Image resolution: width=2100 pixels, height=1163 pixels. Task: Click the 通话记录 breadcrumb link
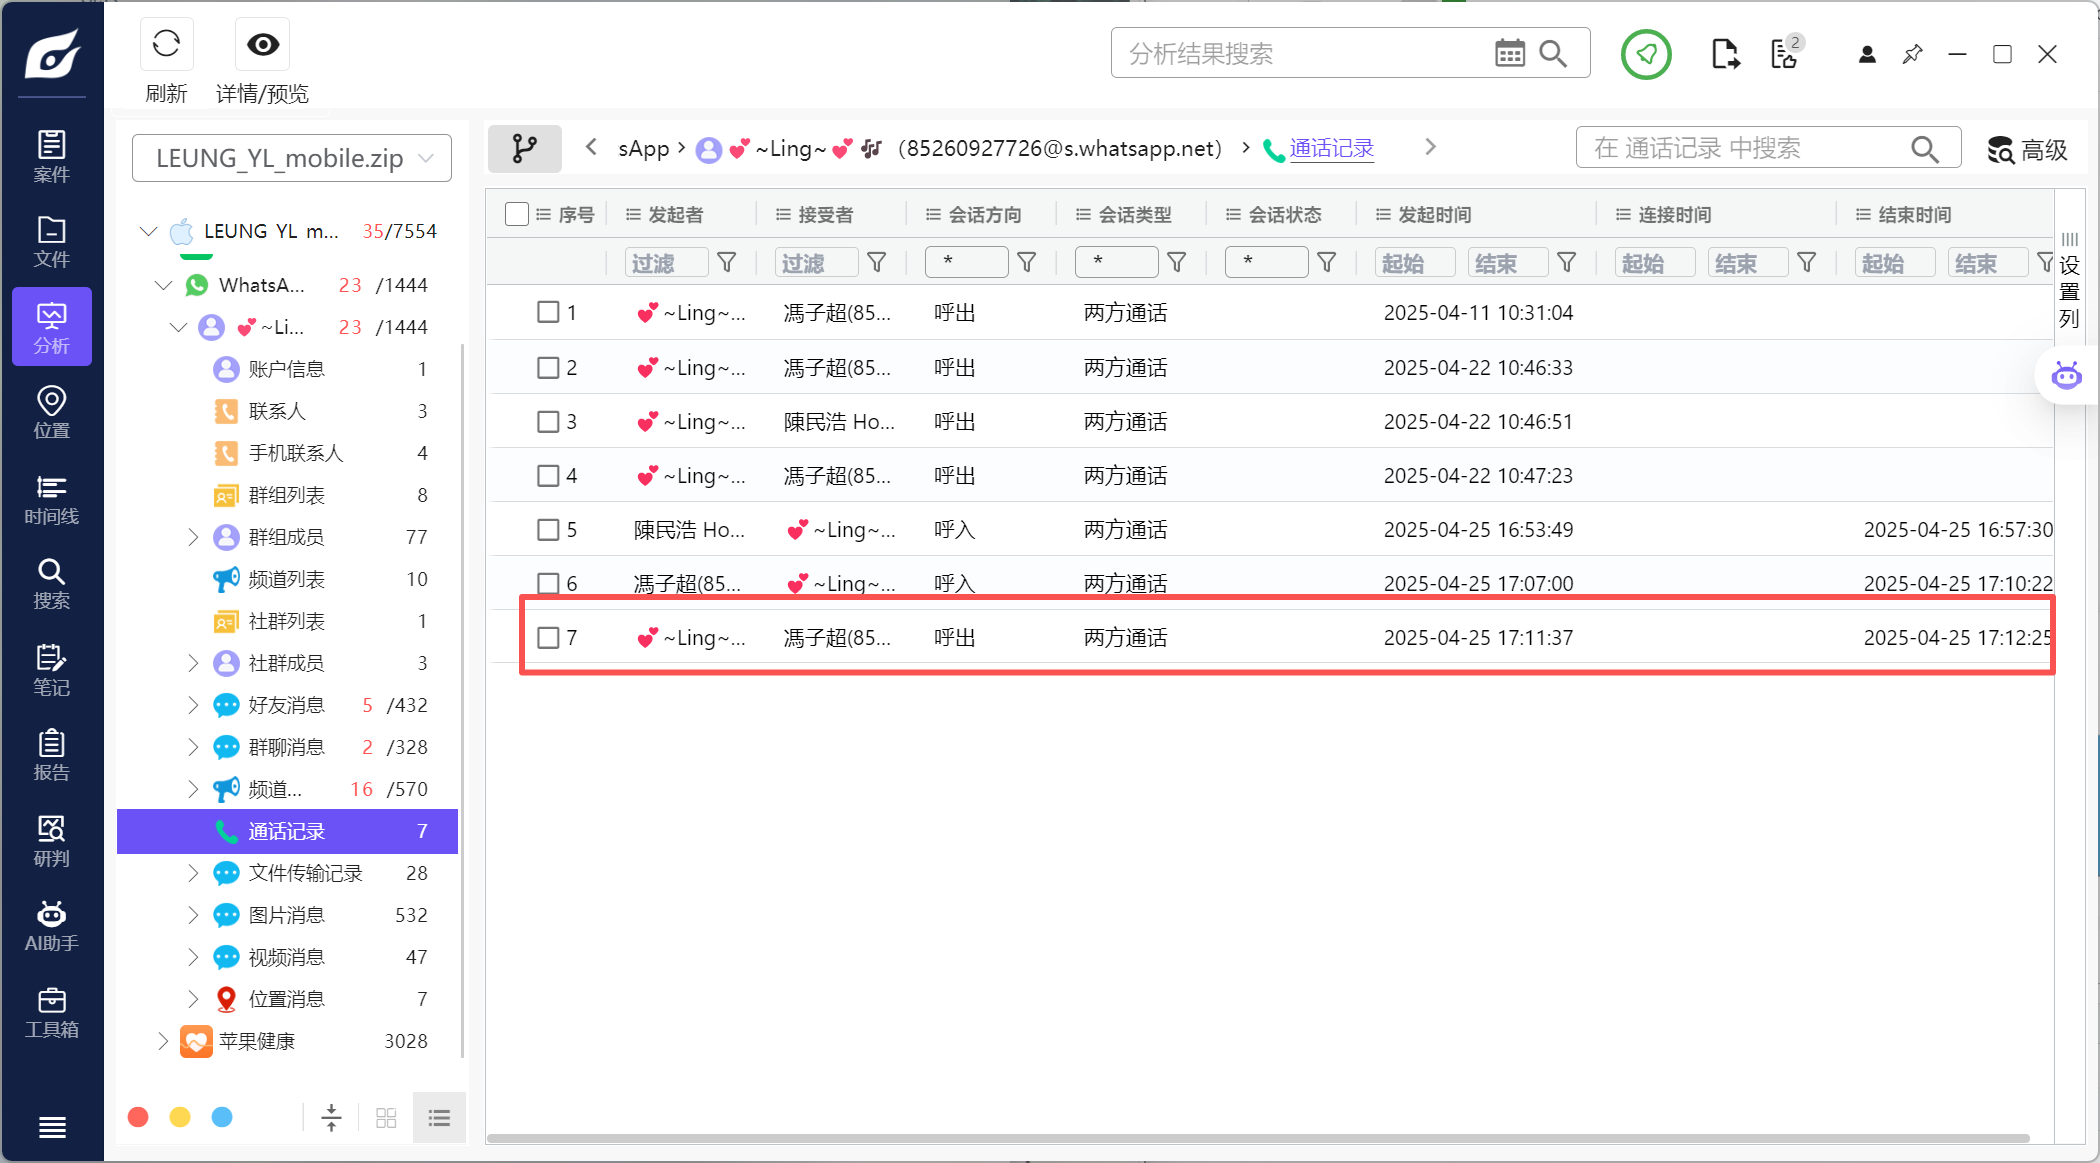pos(1331,149)
